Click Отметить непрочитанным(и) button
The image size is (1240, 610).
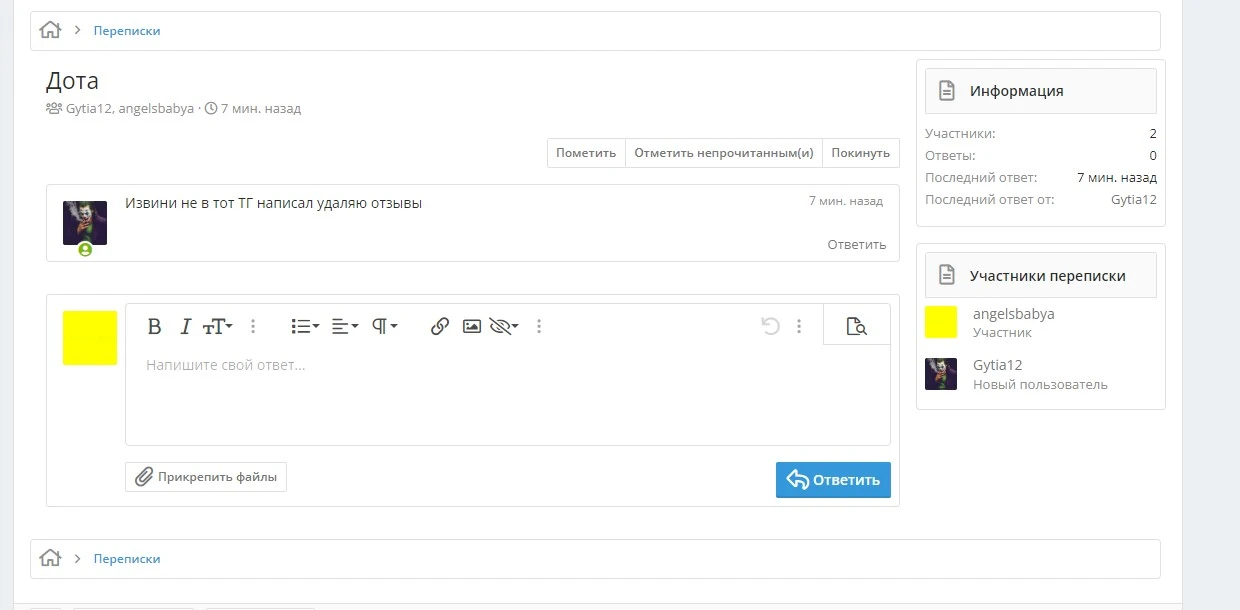click(724, 153)
